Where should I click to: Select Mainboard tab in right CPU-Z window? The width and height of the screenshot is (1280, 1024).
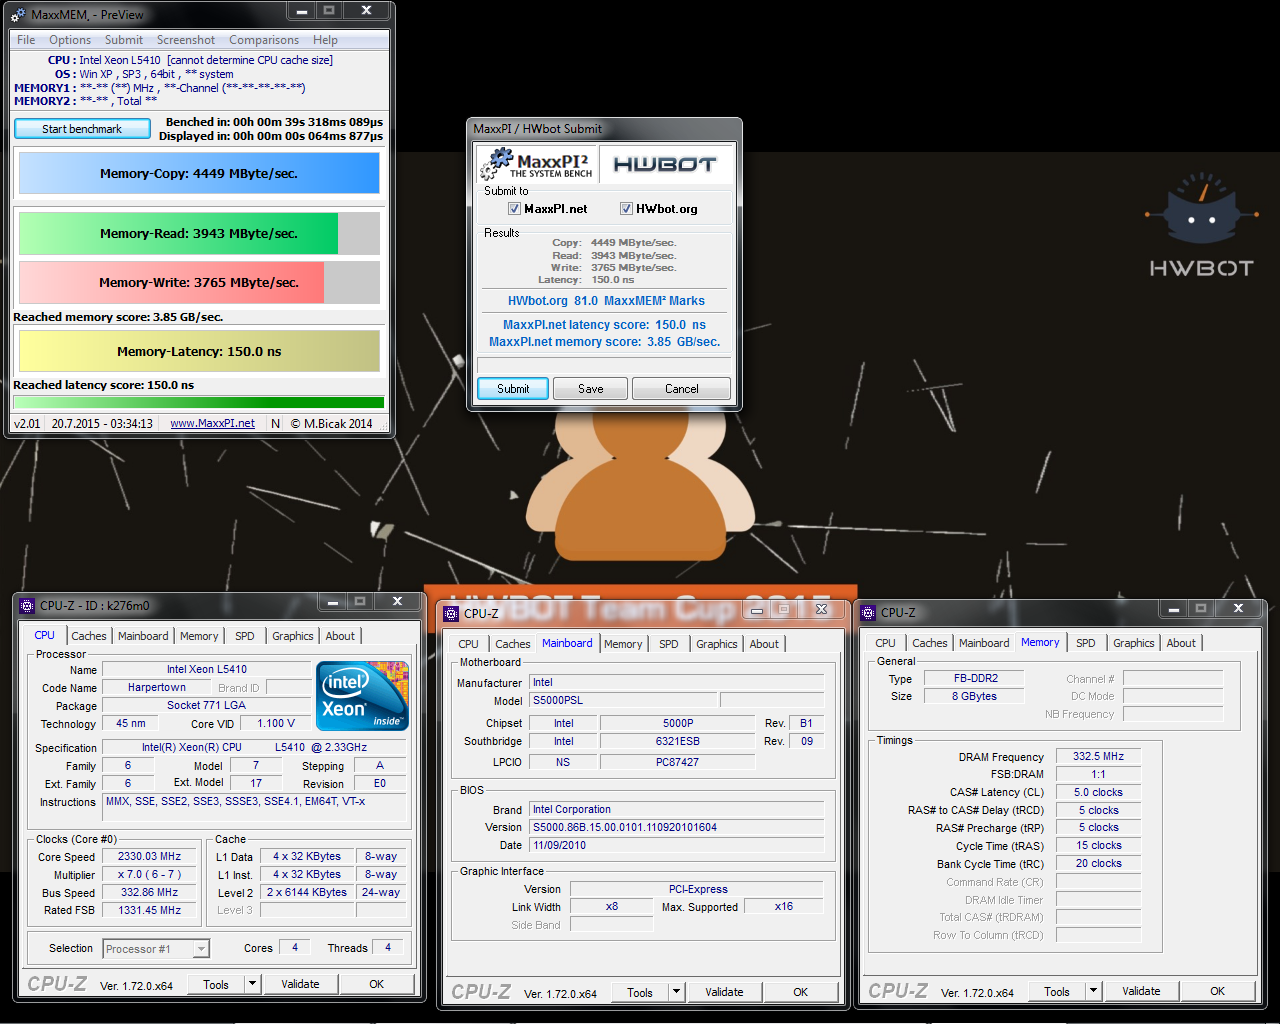coord(984,643)
